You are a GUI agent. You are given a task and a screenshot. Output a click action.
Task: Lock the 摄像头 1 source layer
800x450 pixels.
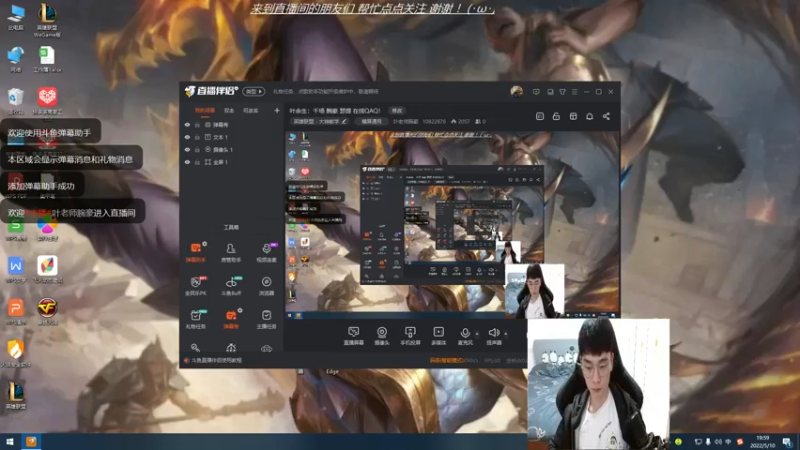click(x=197, y=149)
